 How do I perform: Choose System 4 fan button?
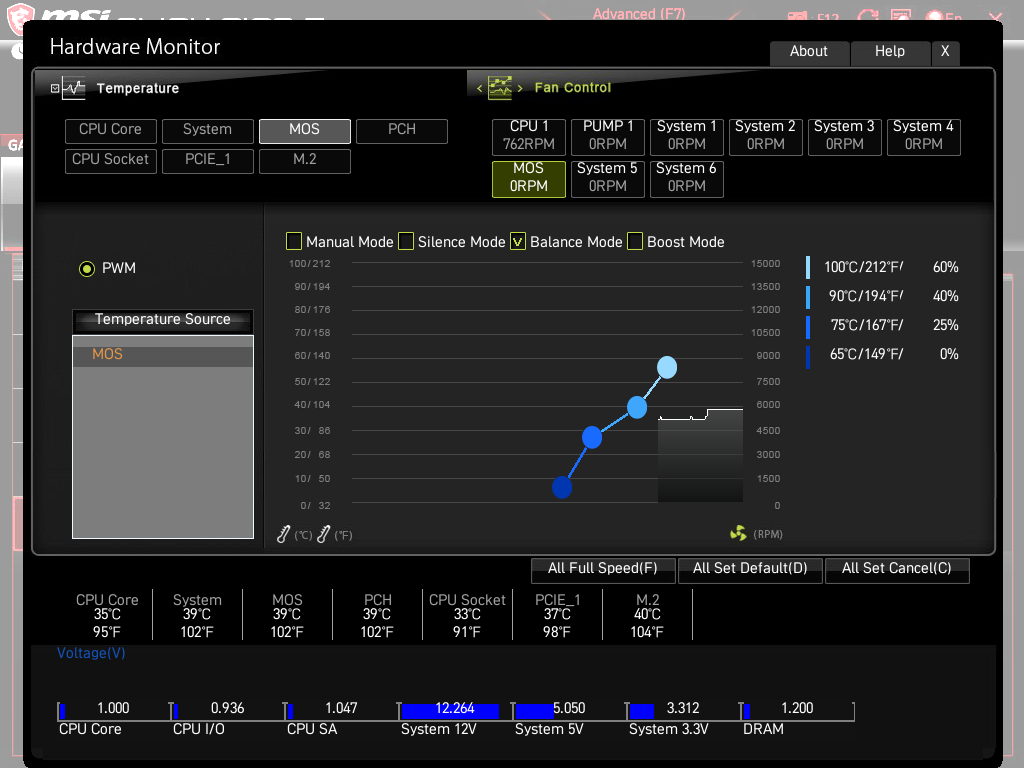coord(923,136)
